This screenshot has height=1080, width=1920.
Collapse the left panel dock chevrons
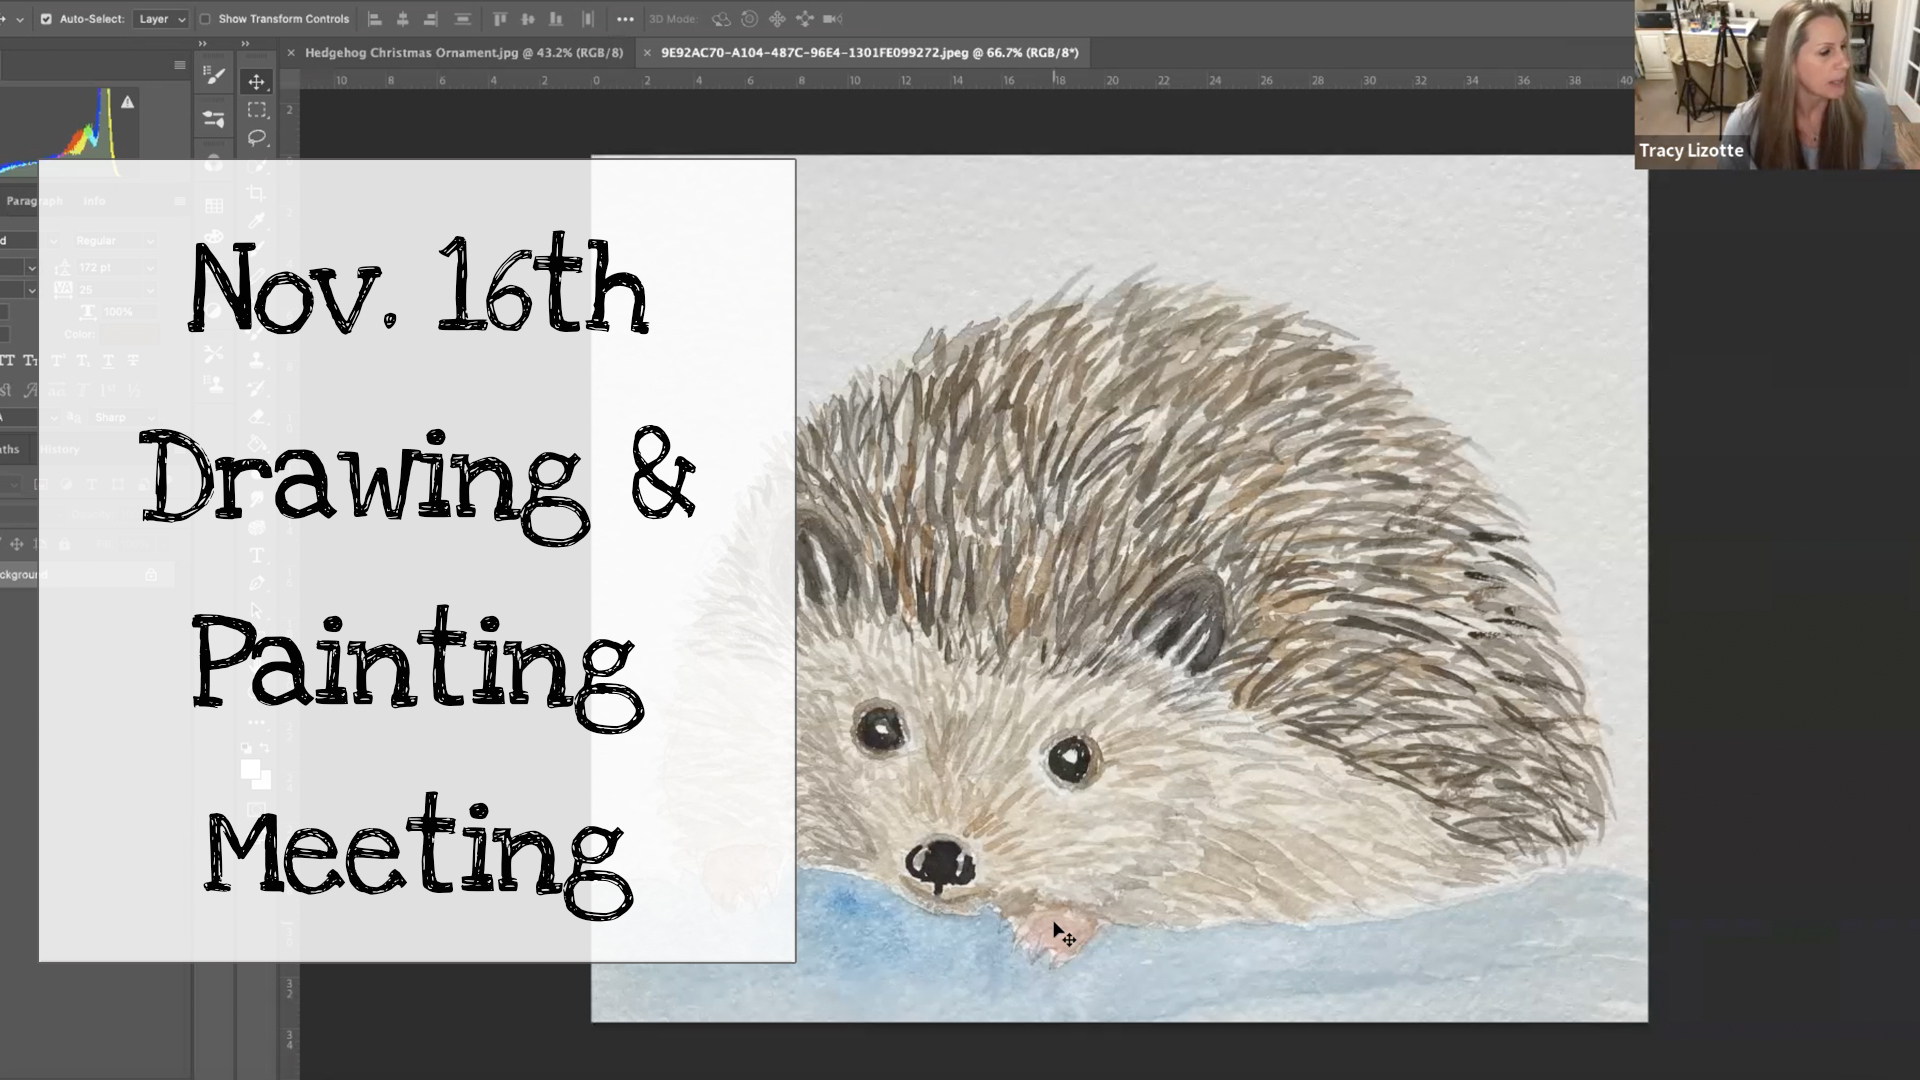[202, 44]
